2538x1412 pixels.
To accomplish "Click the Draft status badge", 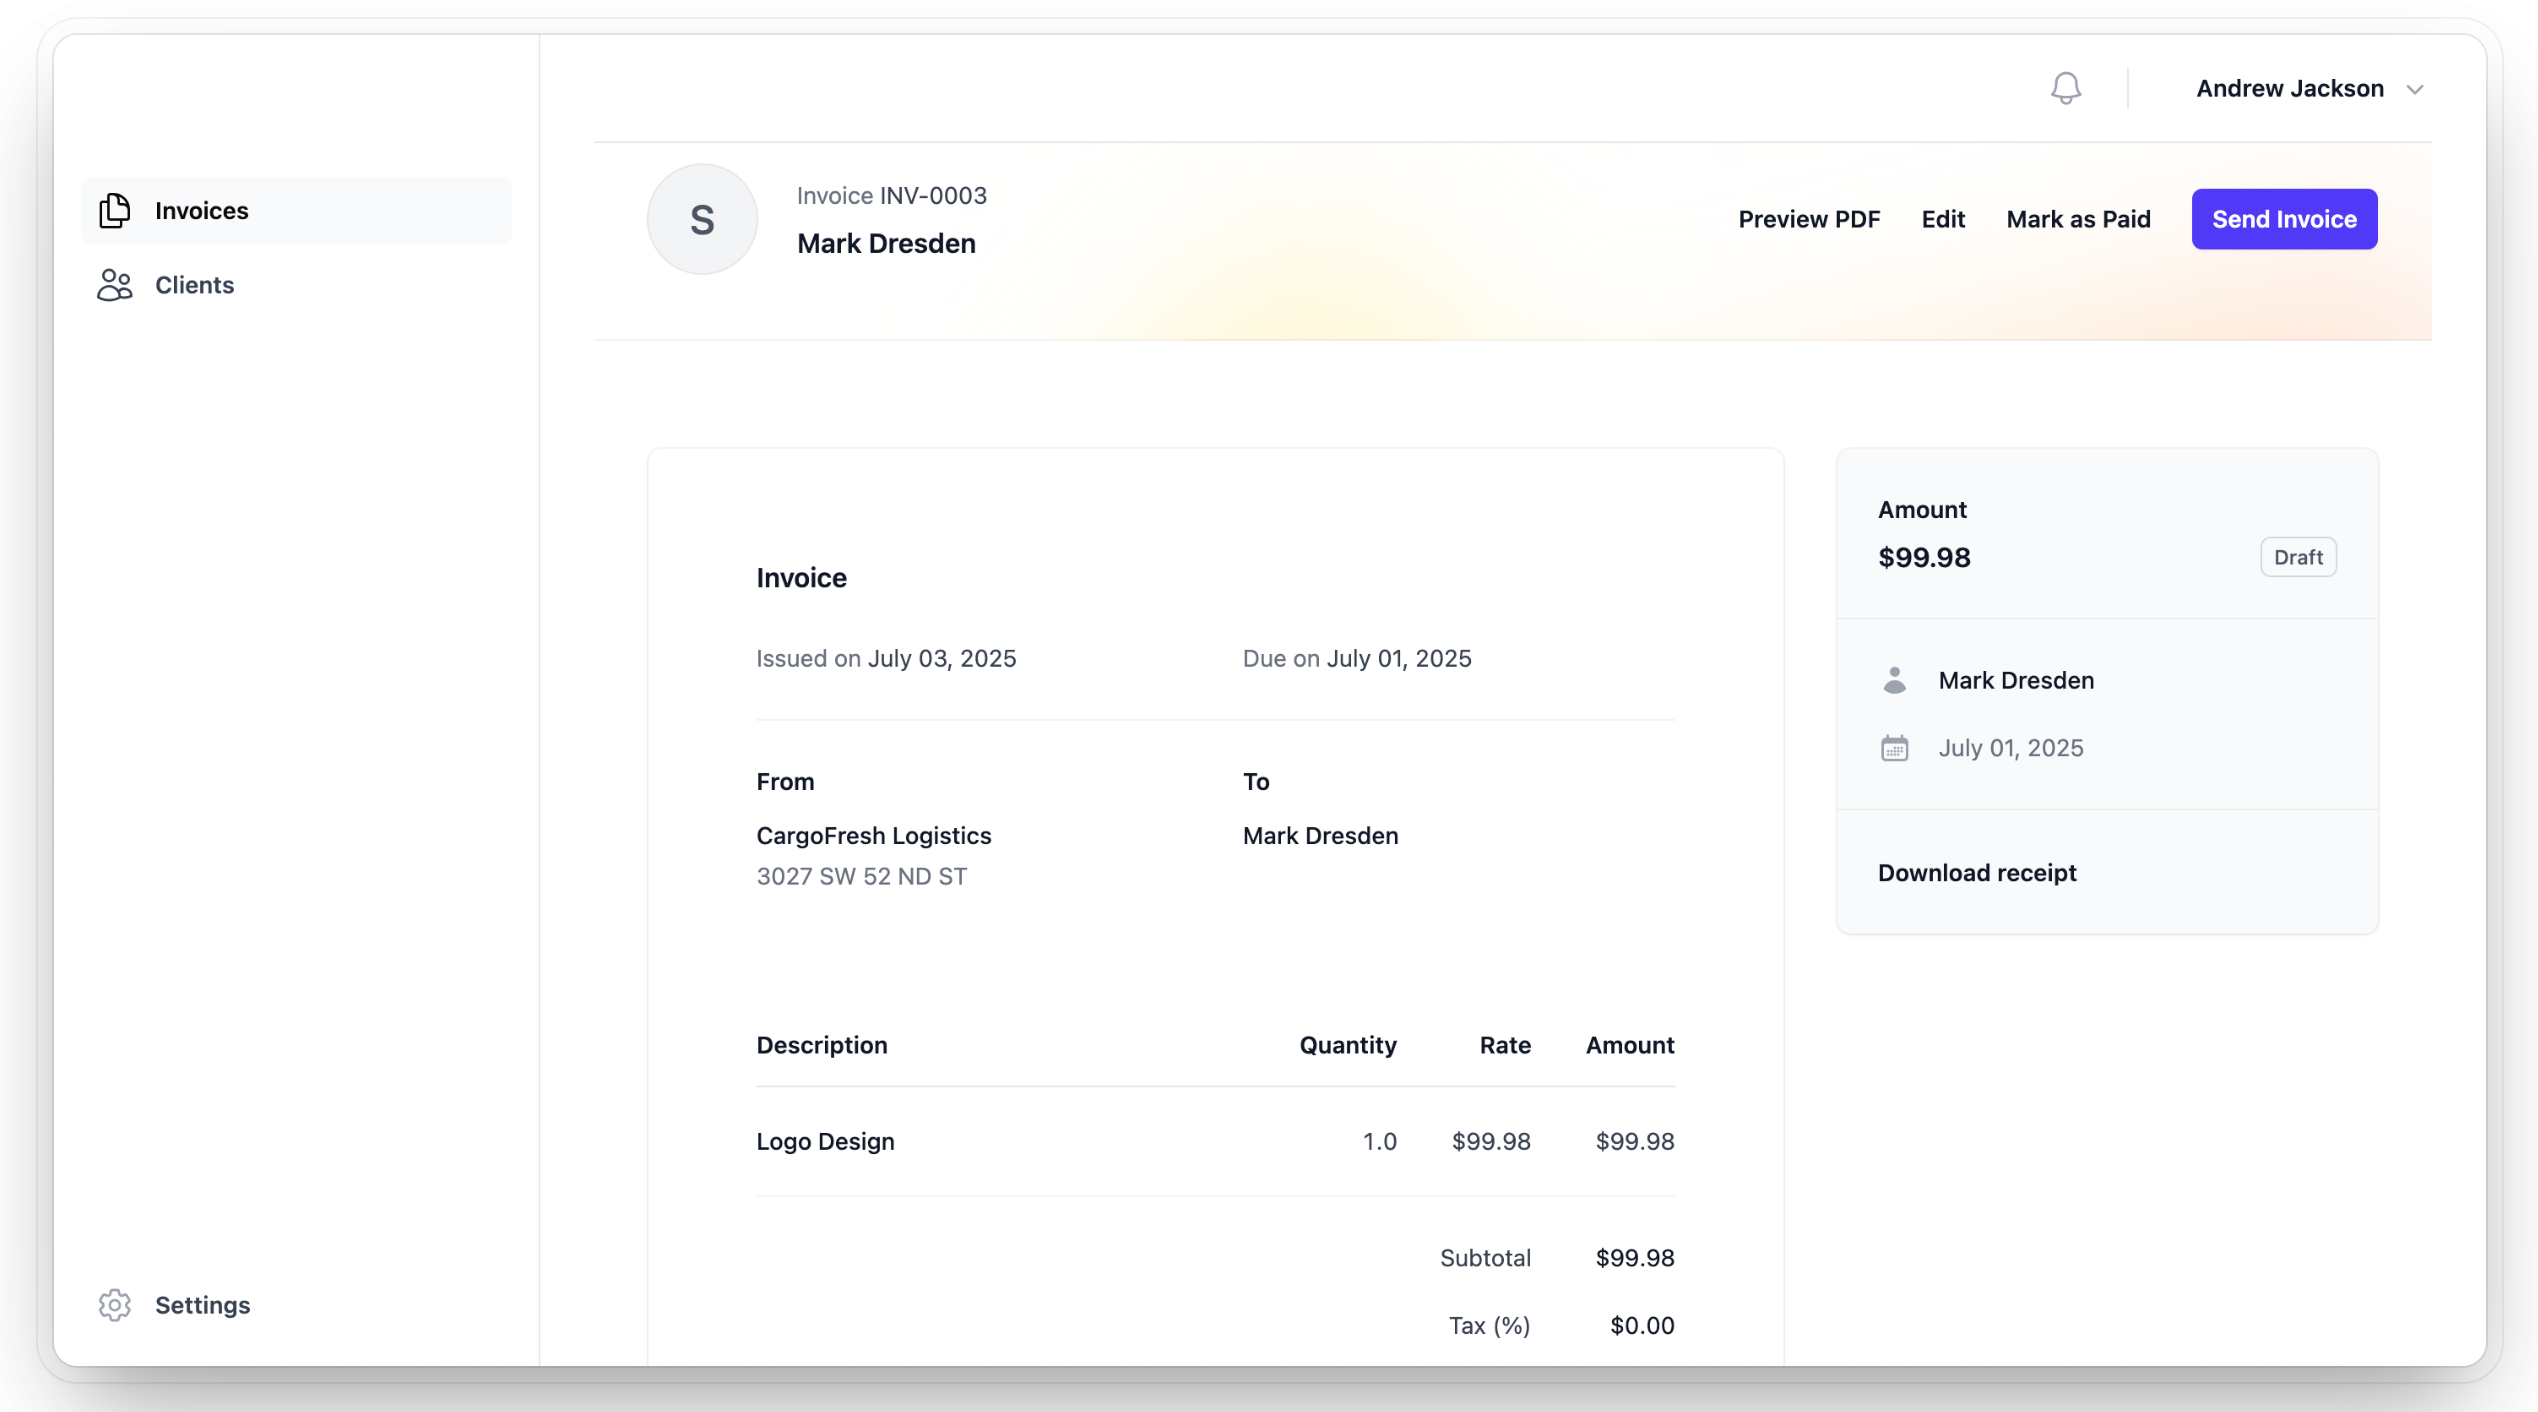I will [2297, 557].
